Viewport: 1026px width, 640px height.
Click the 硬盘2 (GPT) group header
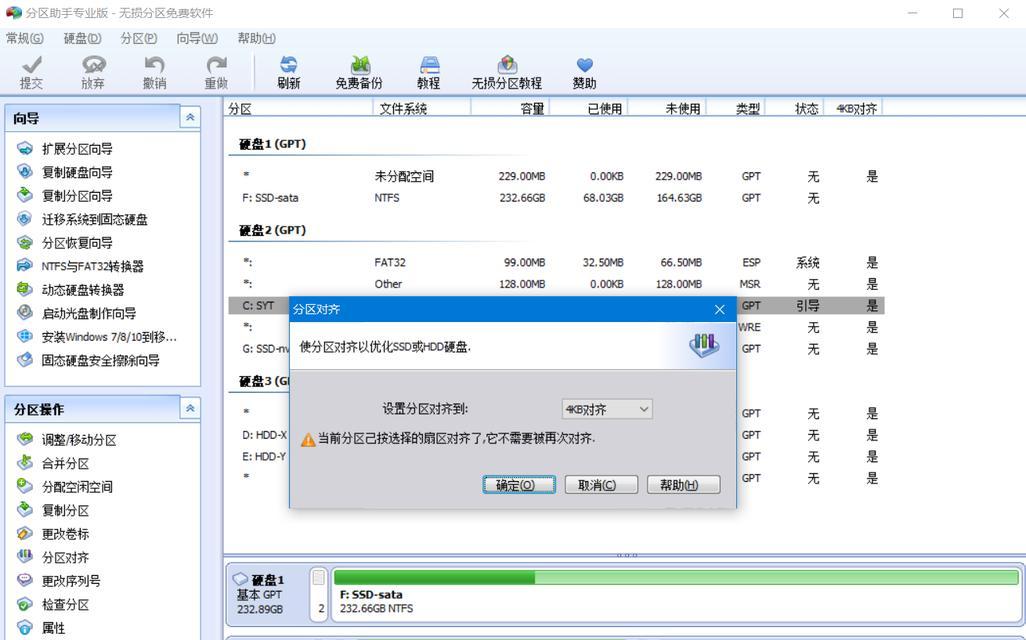tap(272, 230)
